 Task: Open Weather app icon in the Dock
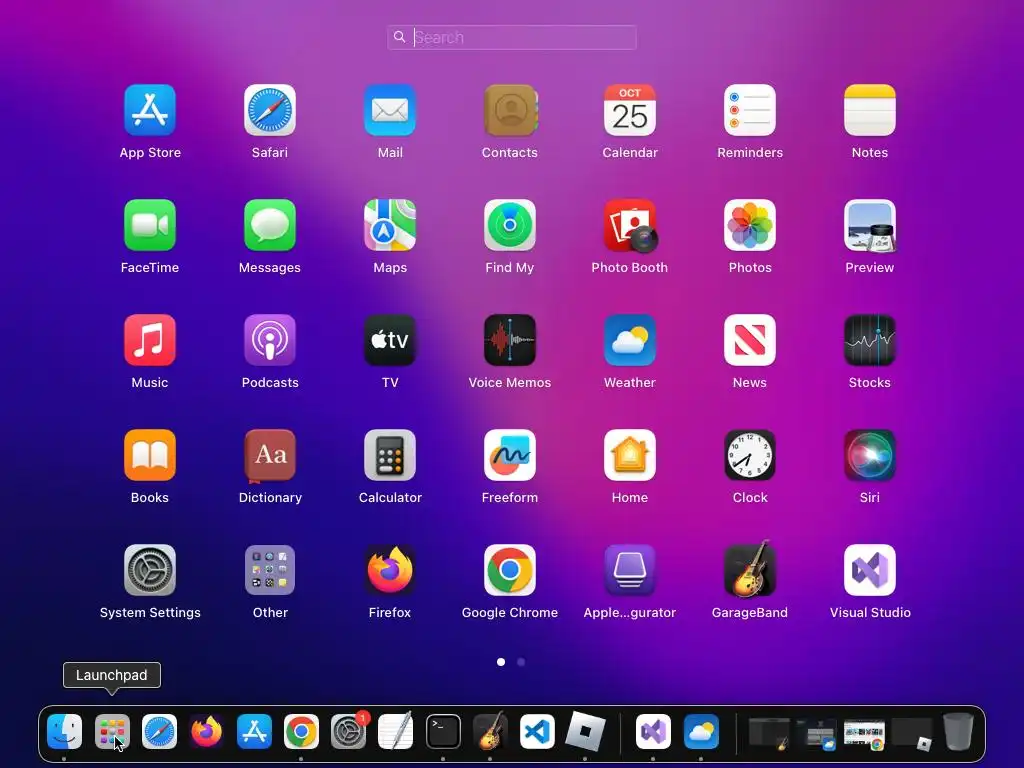point(701,731)
